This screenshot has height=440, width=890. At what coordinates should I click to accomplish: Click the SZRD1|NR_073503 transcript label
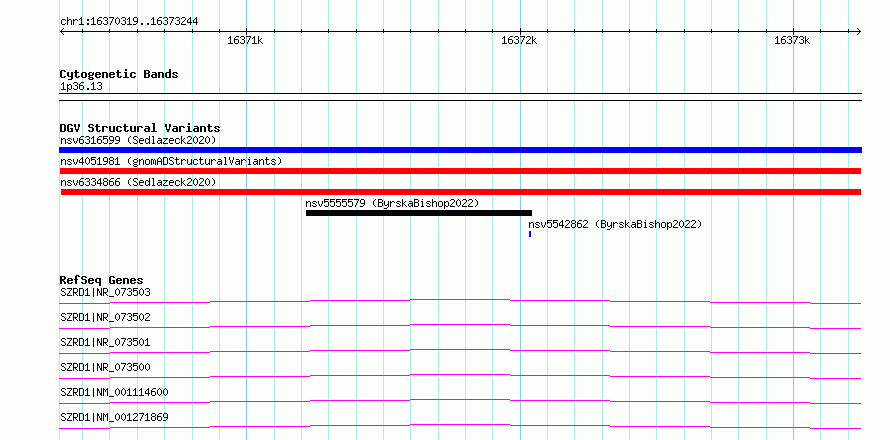pos(105,292)
